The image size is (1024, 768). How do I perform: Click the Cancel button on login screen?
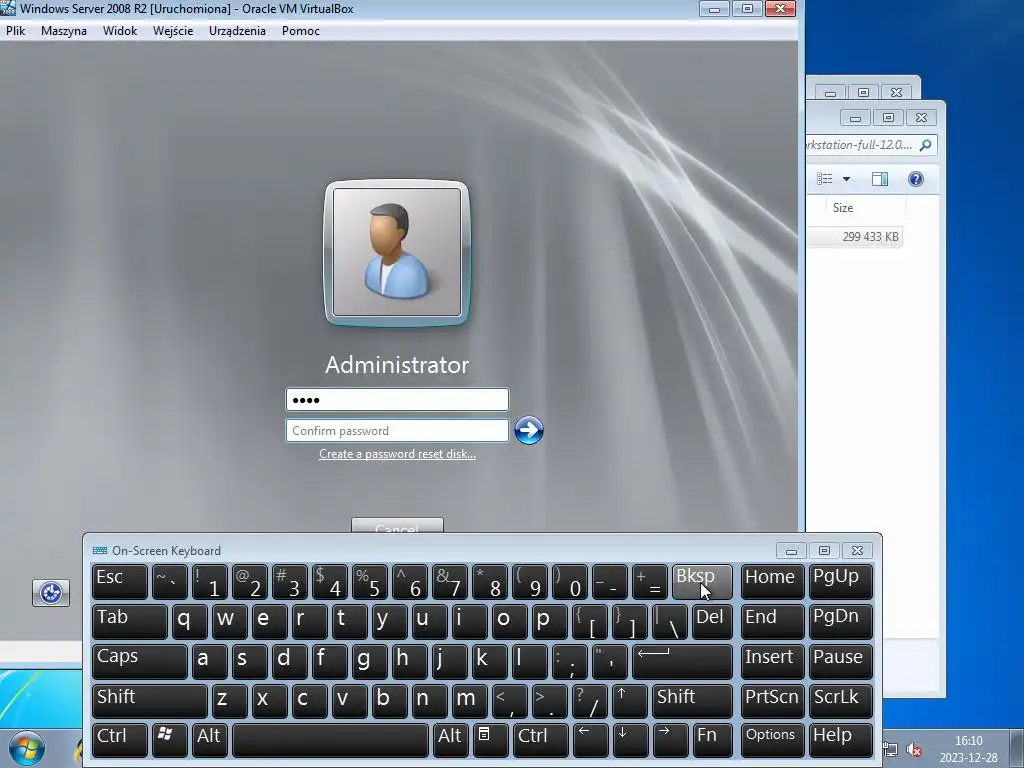pyautogui.click(x=397, y=526)
